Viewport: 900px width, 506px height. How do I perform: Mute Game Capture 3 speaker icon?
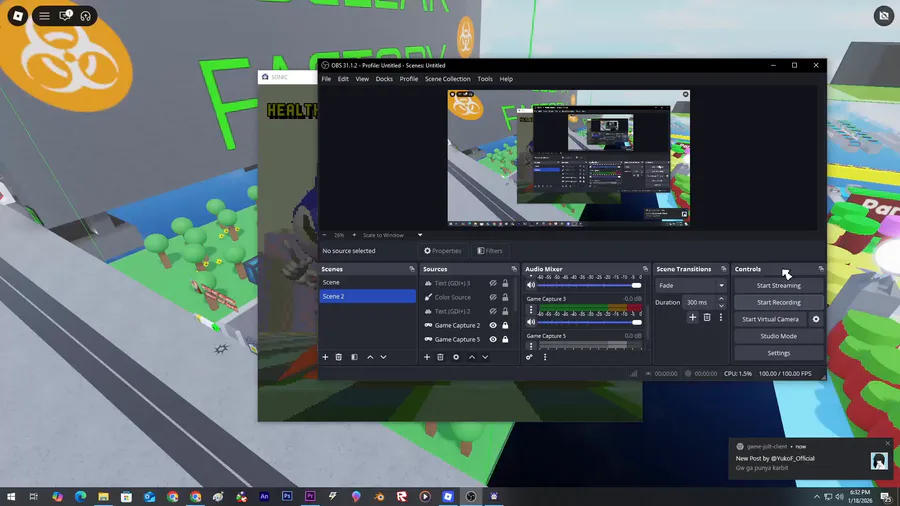tap(531, 322)
